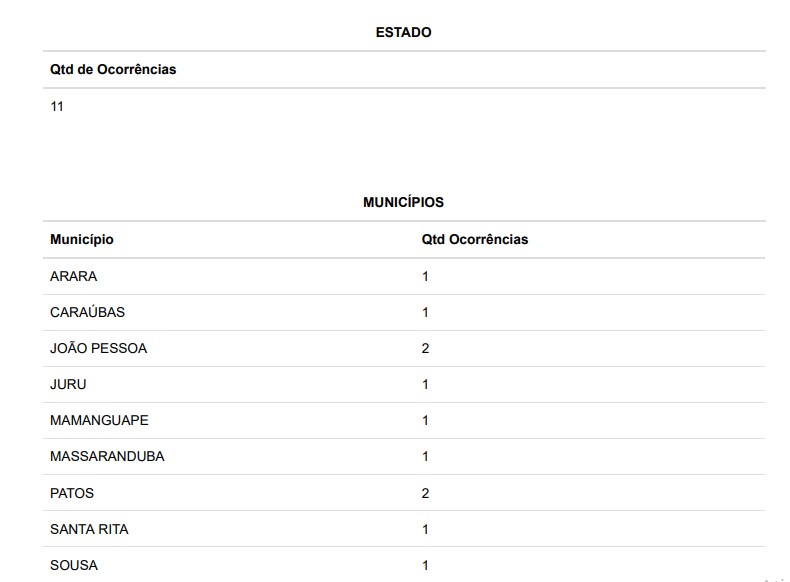The width and height of the screenshot is (790, 582).
Task: Select the PATOS municipality name
Action: click(72, 493)
